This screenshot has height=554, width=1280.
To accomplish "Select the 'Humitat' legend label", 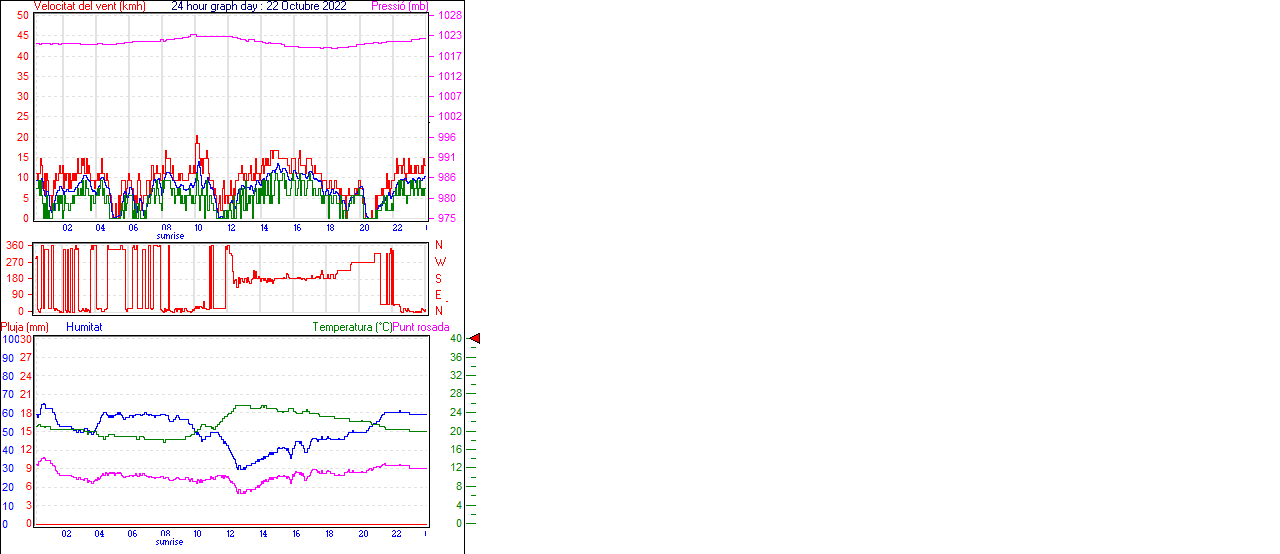I will [x=84, y=327].
